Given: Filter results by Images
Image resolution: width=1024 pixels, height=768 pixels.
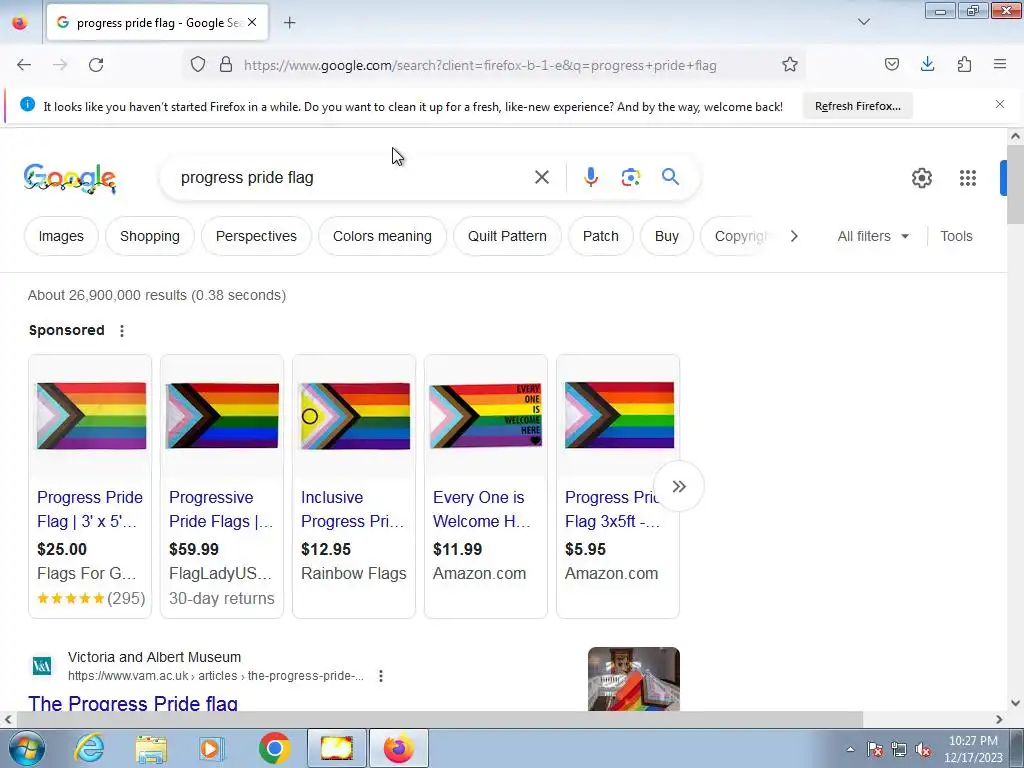Looking at the screenshot, I should point(61,236).
